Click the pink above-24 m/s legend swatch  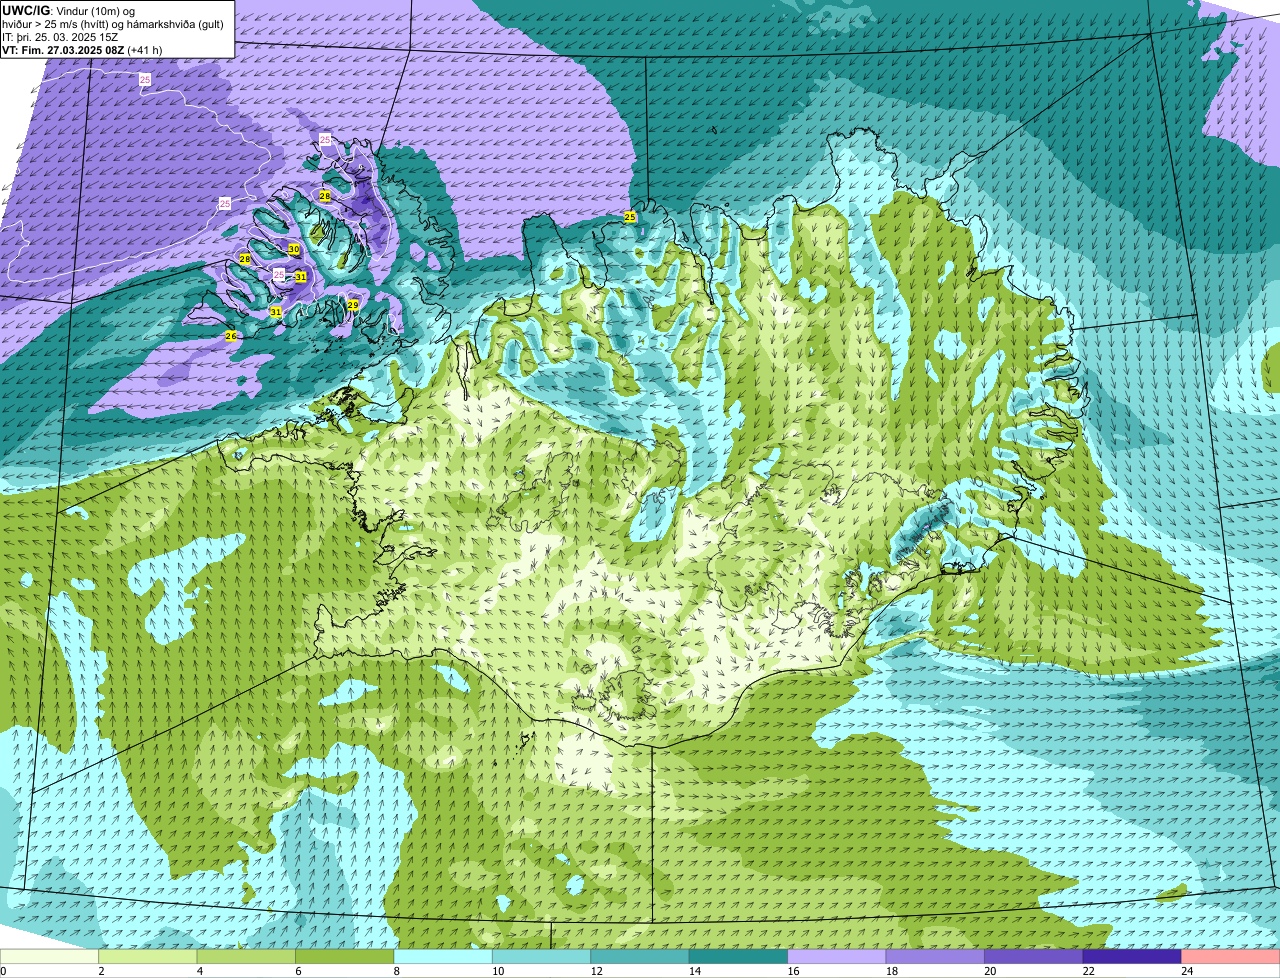point(1232,956)
